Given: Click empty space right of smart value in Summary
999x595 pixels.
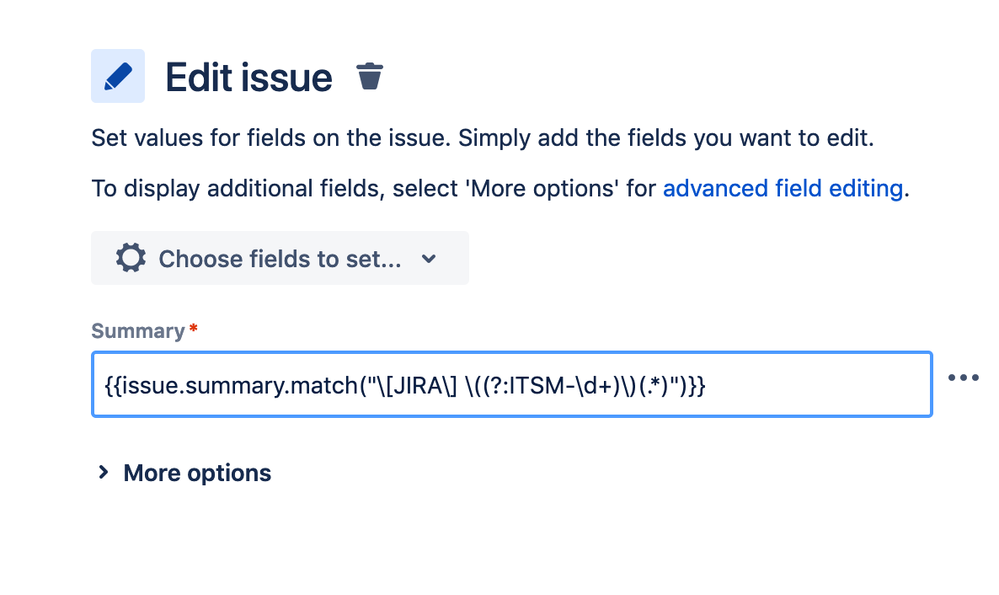Looking at the screenshot, I should [x=820, y=384].
